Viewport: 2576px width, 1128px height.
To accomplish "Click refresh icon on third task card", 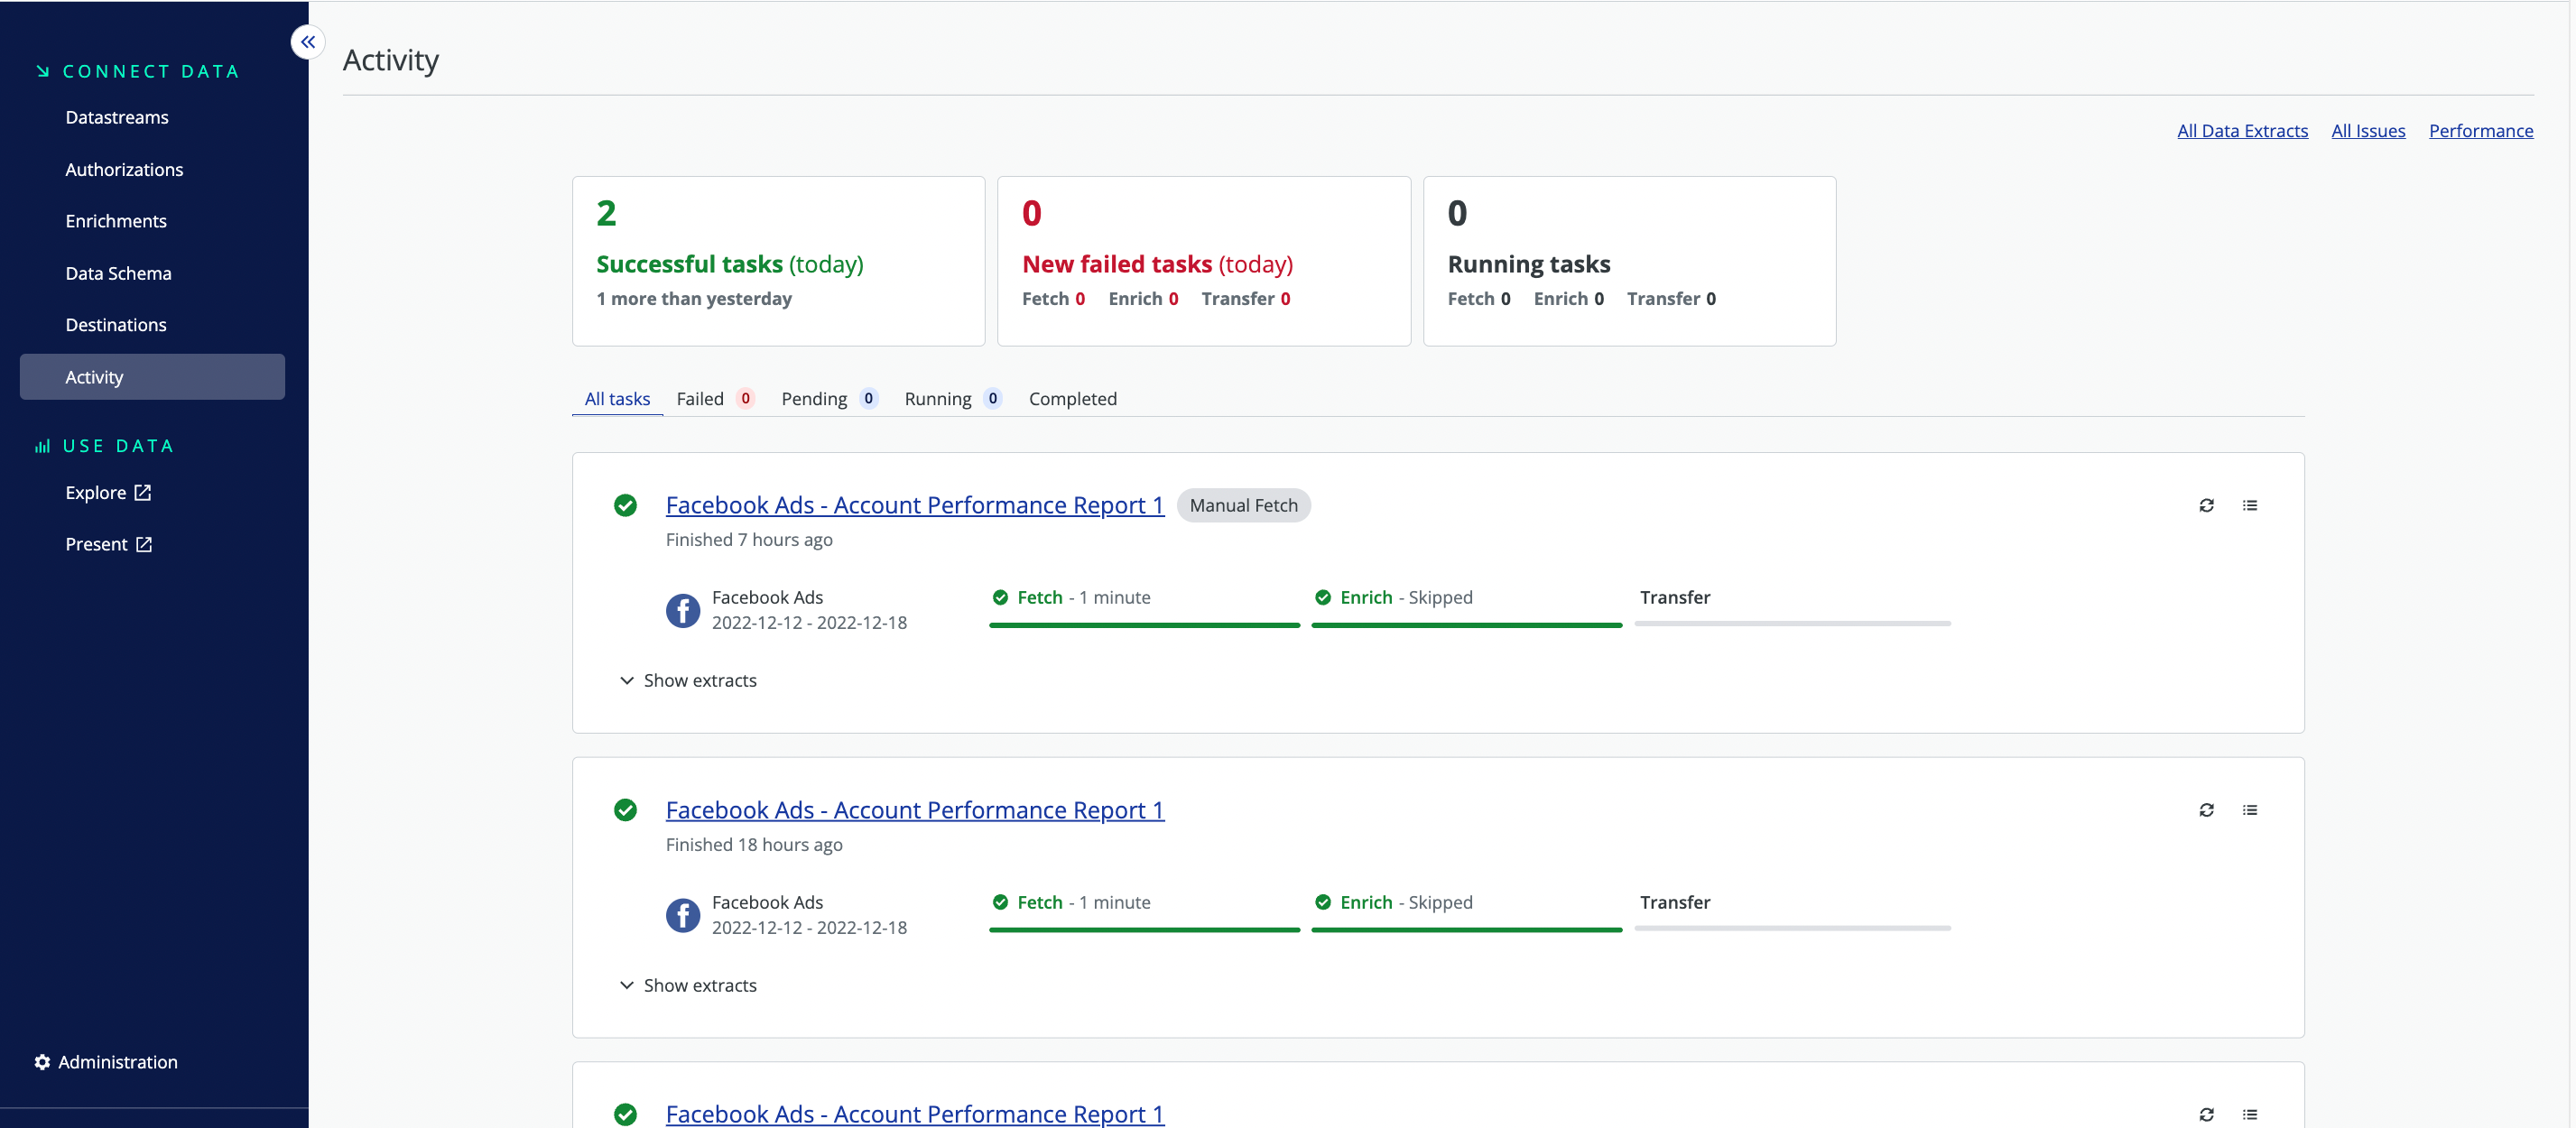I will coord(2206,1114).
